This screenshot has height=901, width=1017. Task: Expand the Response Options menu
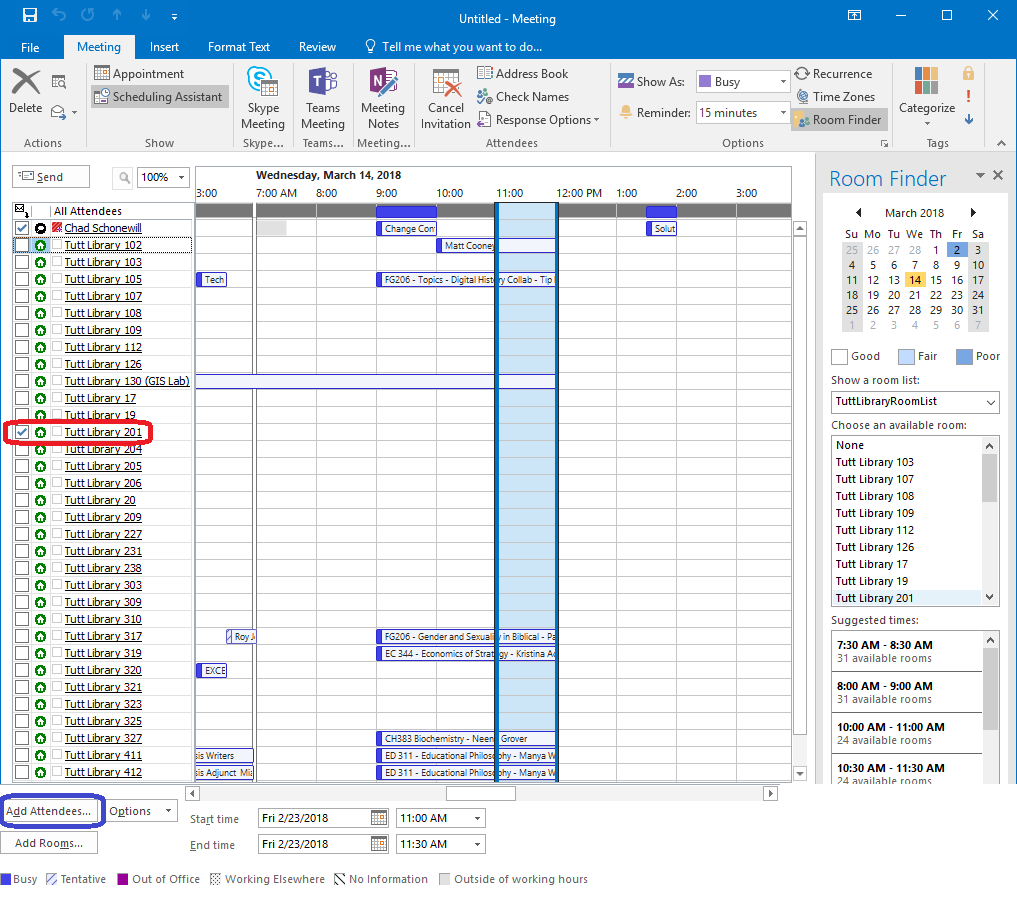(x=538, y=120)
